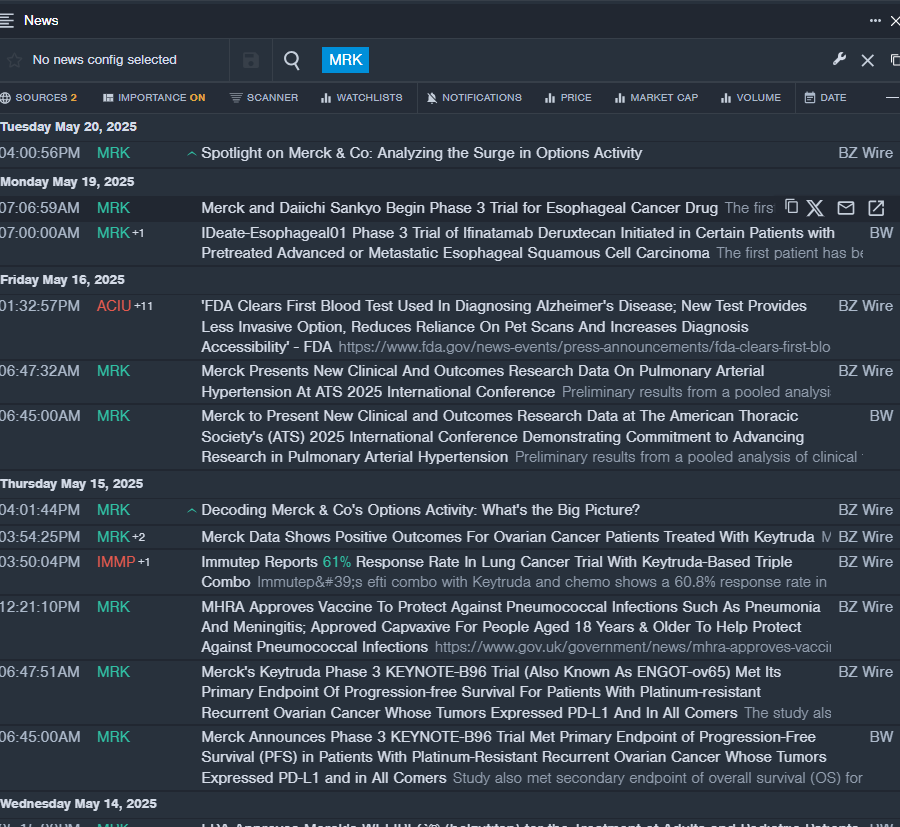The width and height of the screenshot is (900, 827).
Task: Open the Scanner filter
Action: (x=264, y=98)
